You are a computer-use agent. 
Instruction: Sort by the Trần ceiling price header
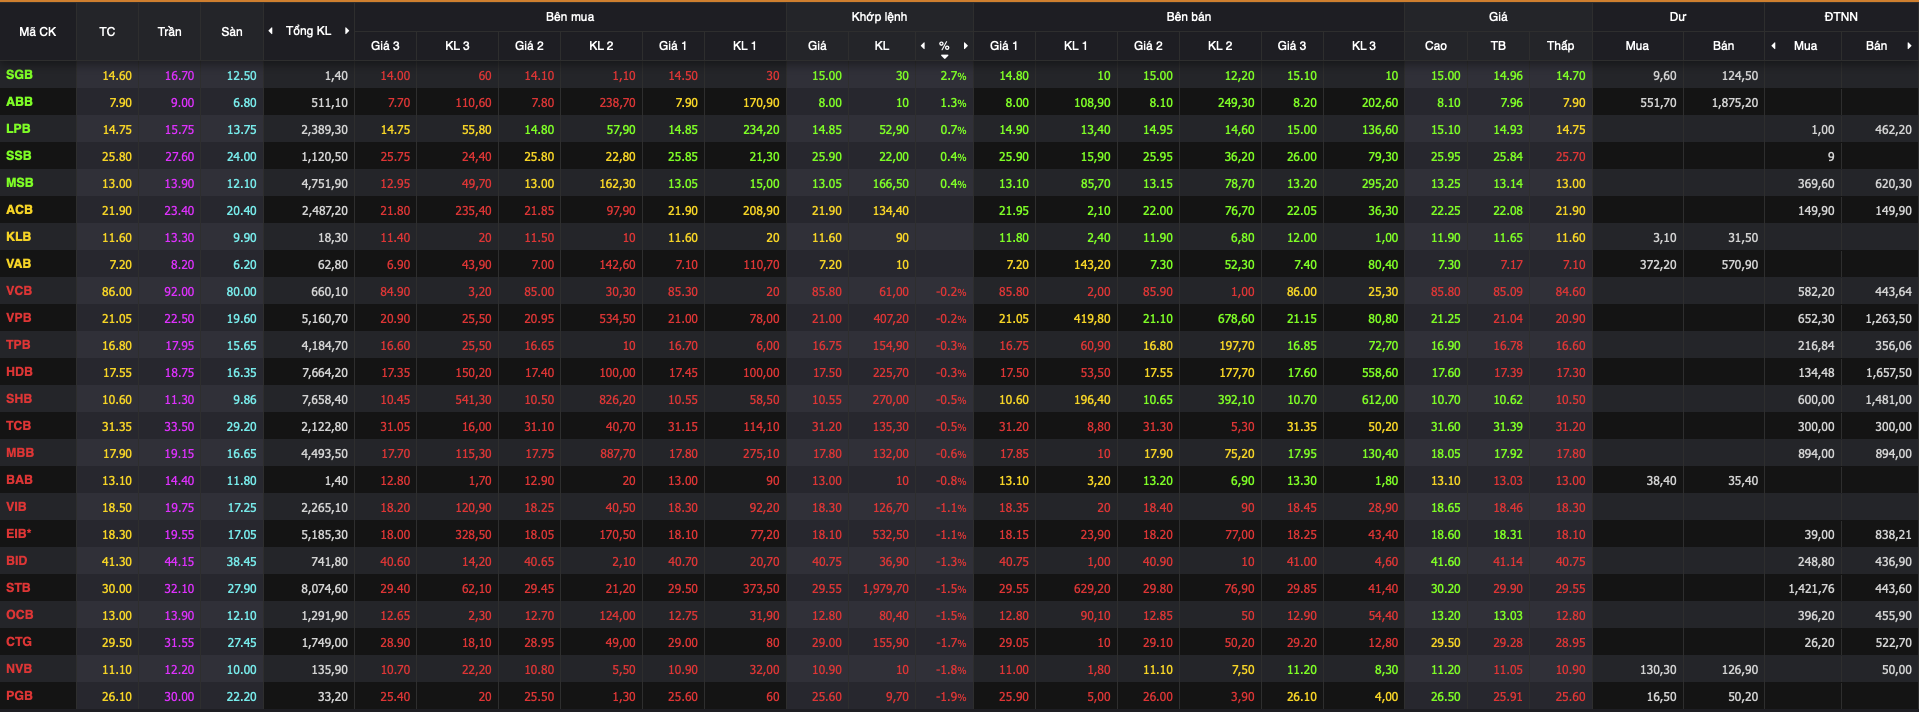[x=169, y=32]
